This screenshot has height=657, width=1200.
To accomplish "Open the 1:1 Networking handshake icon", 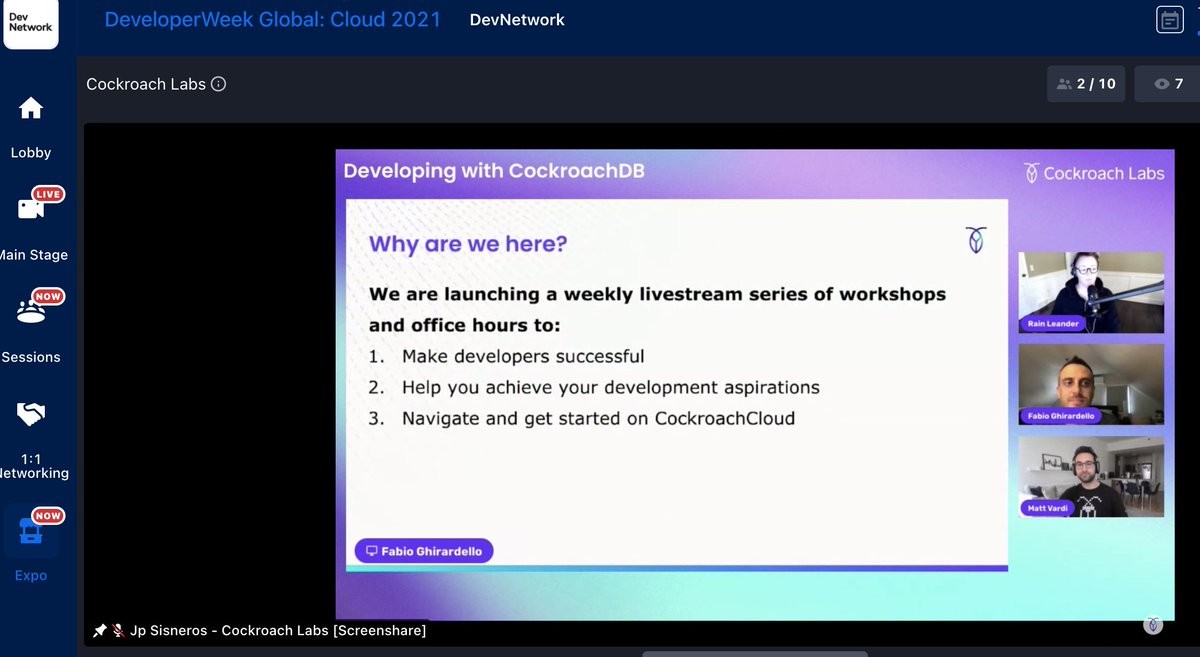I will (x=31, y=413).
